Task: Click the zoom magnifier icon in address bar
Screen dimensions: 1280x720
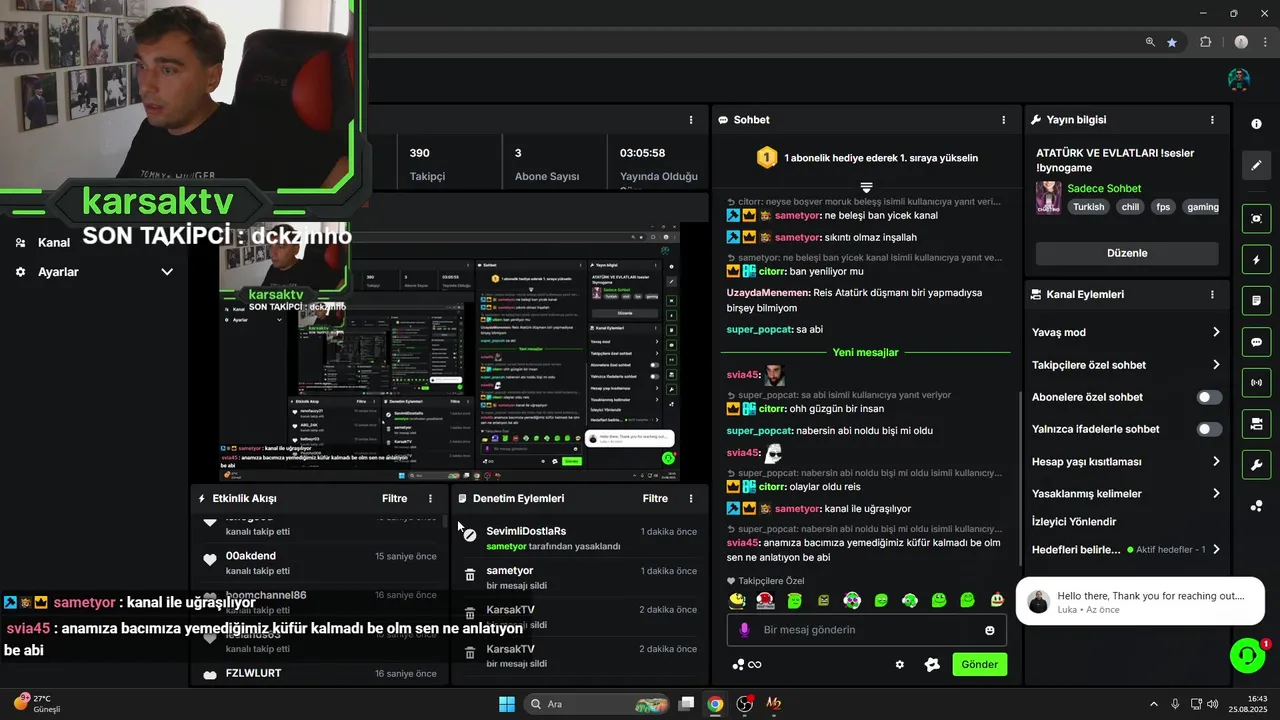Action: [1151, 42]
